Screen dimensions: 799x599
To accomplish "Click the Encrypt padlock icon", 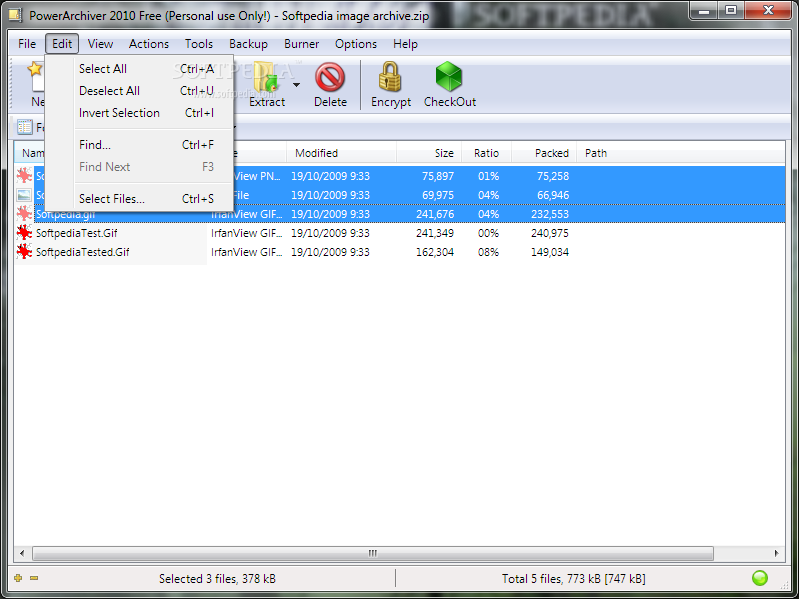I will click(390, 76).
